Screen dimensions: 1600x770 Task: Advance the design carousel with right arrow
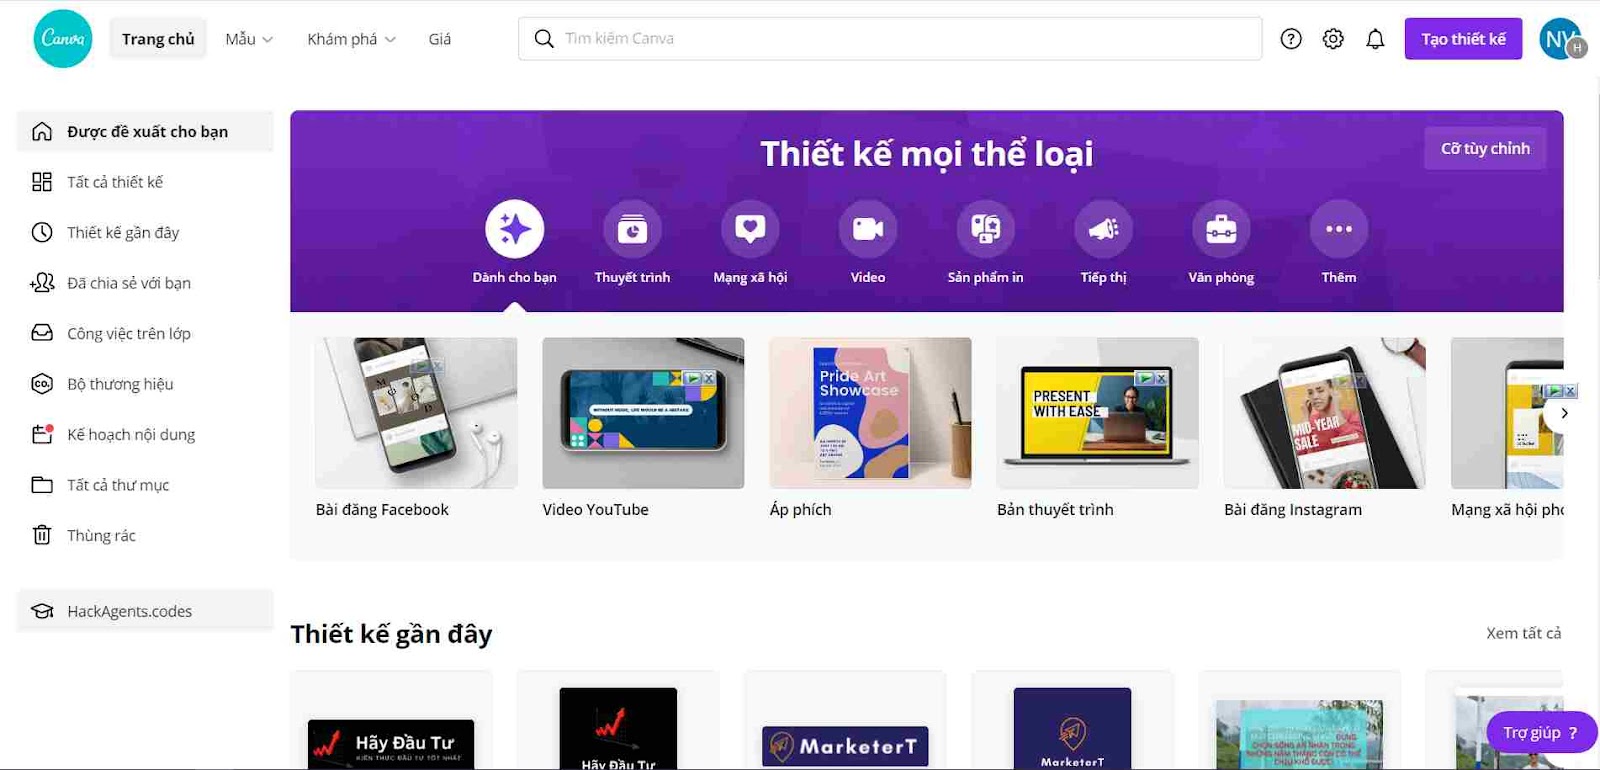pyautogui.click(x=1564, y=413)
